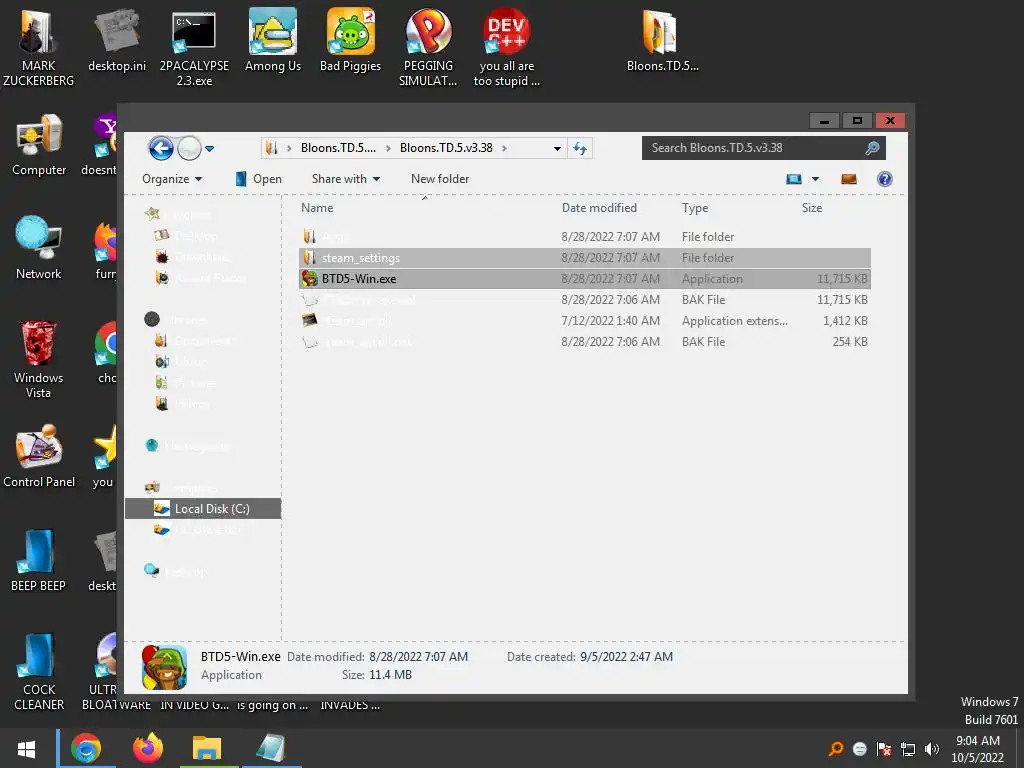Click the magnifier icon in the search box
This screenshot has height=768, width=1024.
[x=872, y=148]
